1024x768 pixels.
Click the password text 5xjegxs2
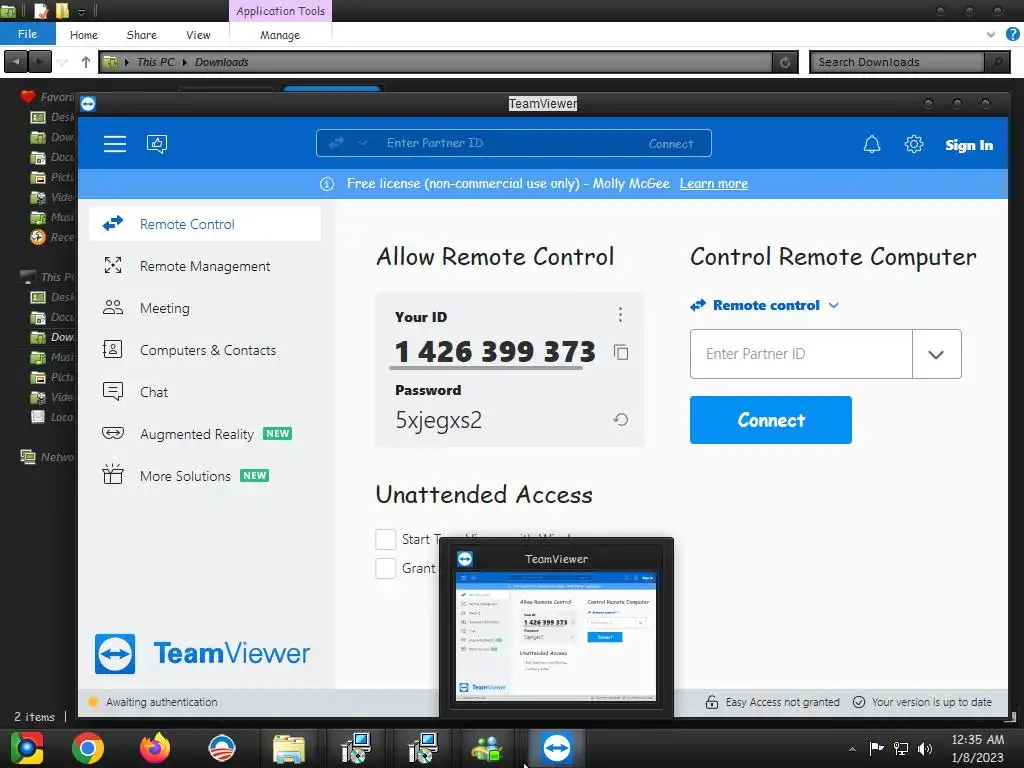pyautogui.click(x=438, y=420)
